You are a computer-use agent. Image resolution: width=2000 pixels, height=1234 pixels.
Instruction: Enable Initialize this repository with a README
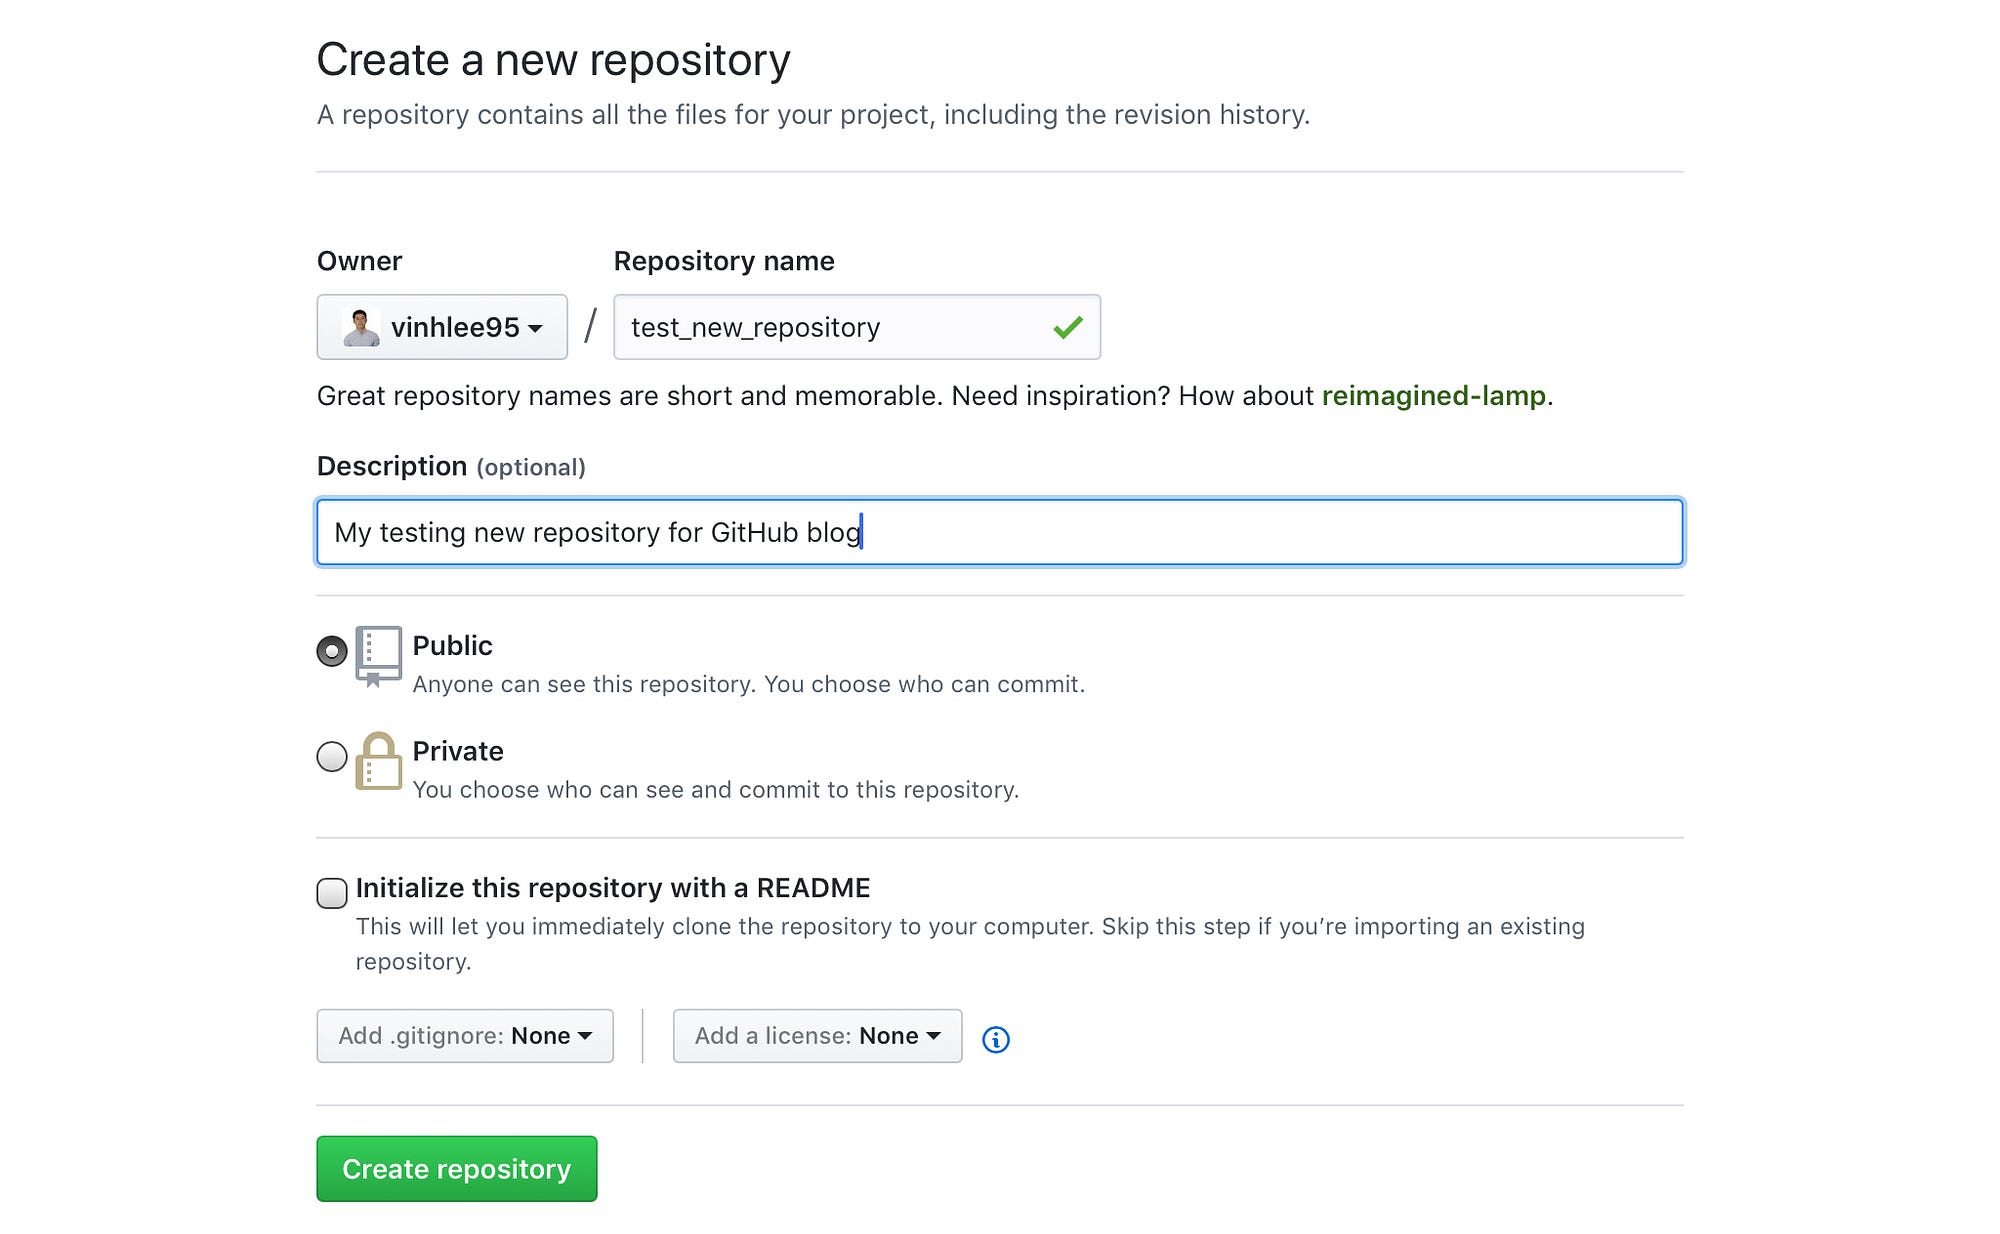tap(332, 892)
